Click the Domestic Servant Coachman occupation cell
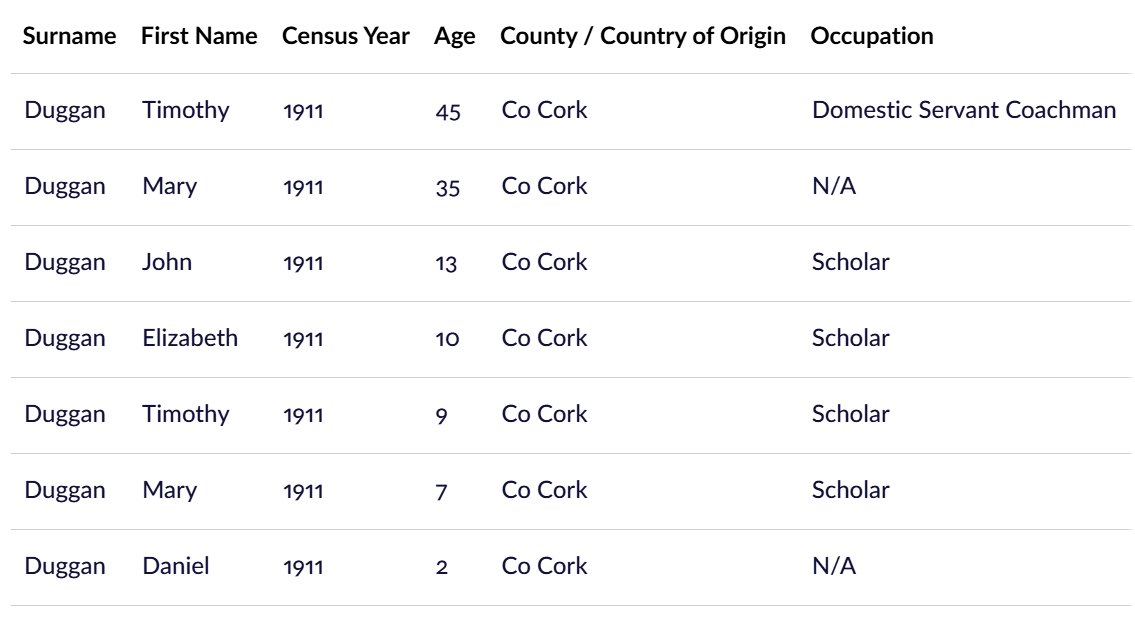 pos(963,110)
